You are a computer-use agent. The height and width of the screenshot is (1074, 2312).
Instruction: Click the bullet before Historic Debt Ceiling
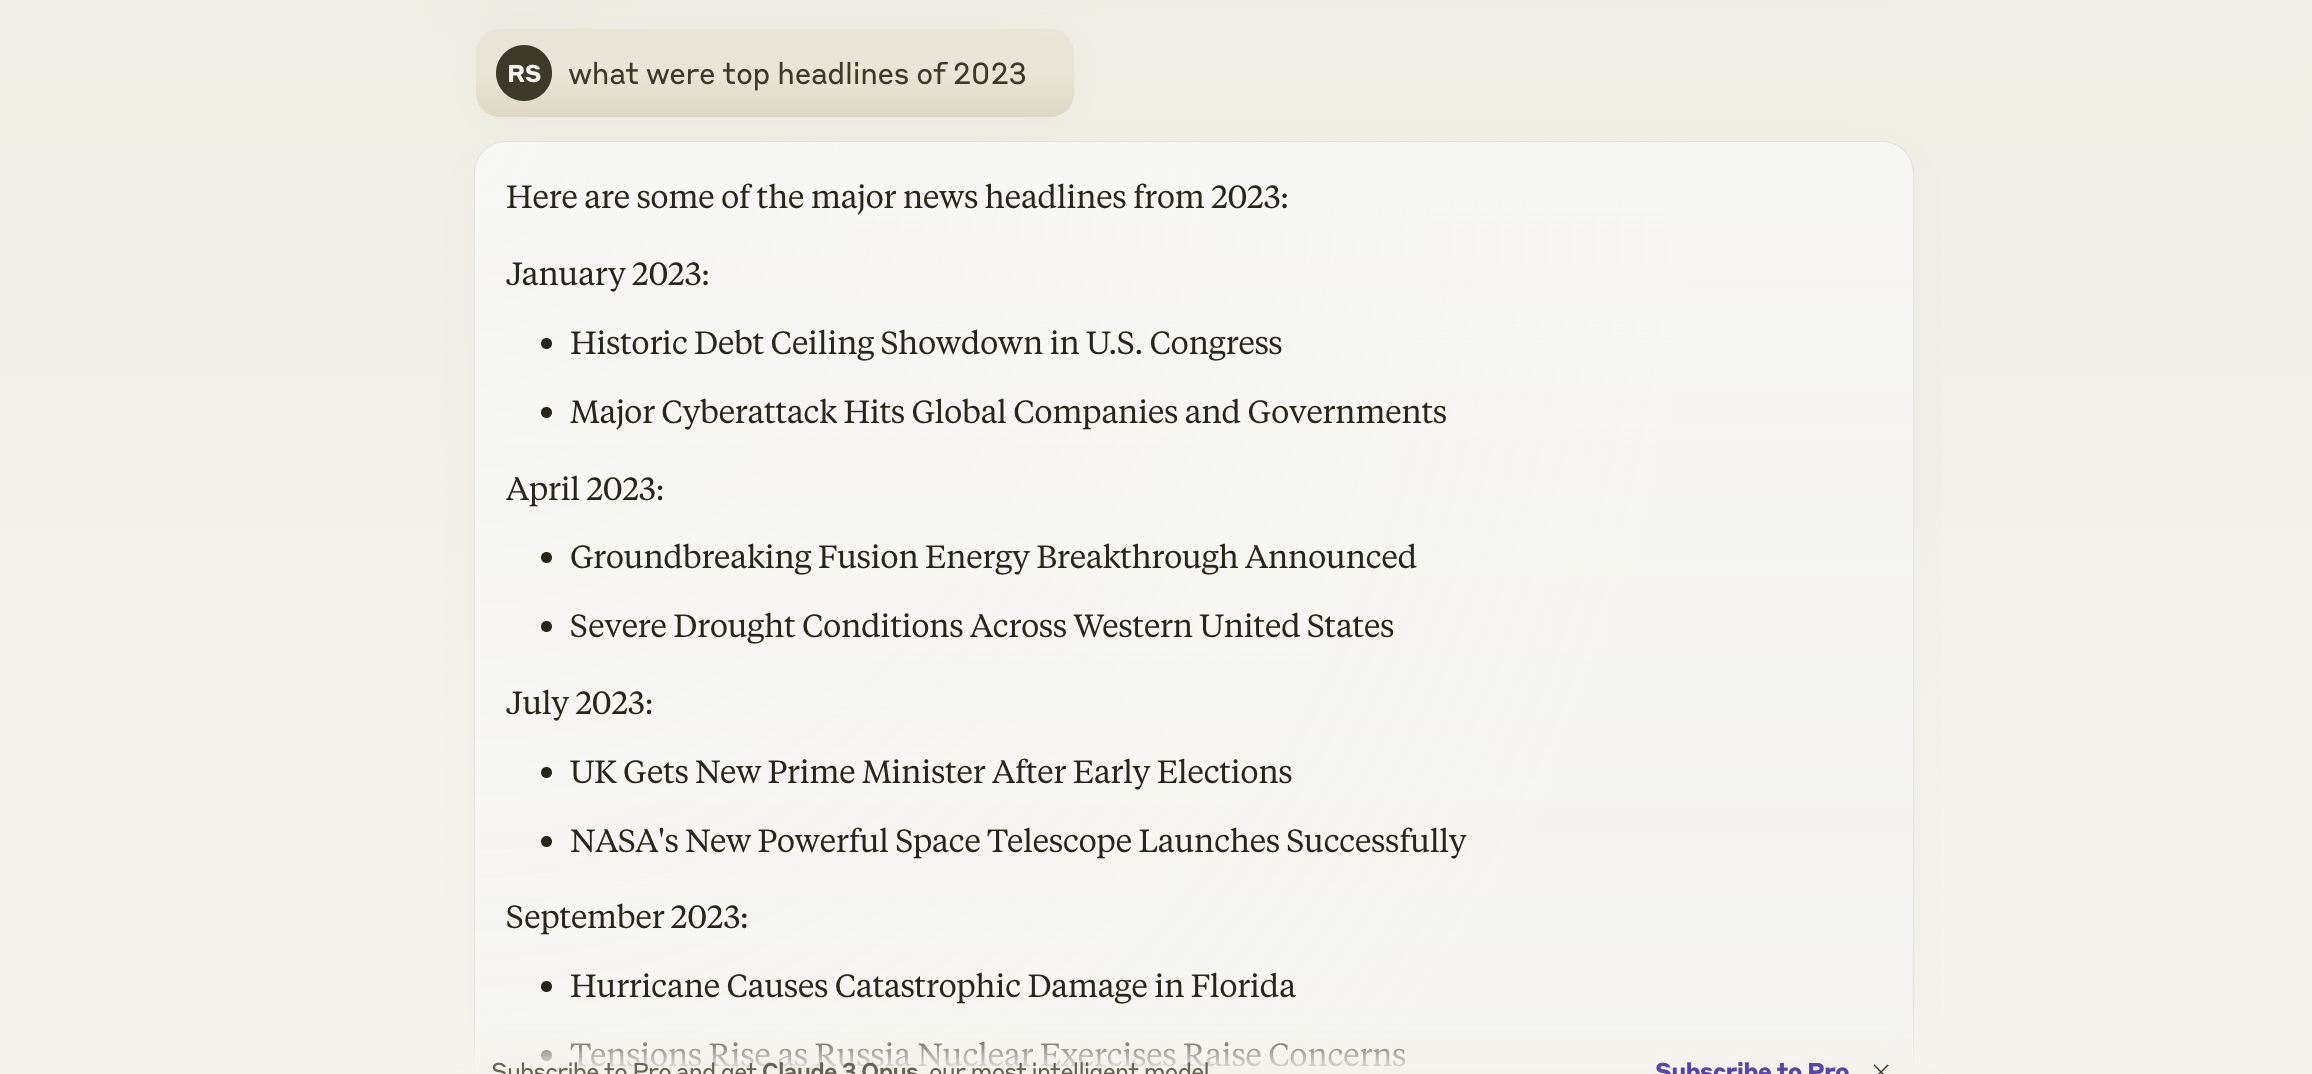pos(546,344)
